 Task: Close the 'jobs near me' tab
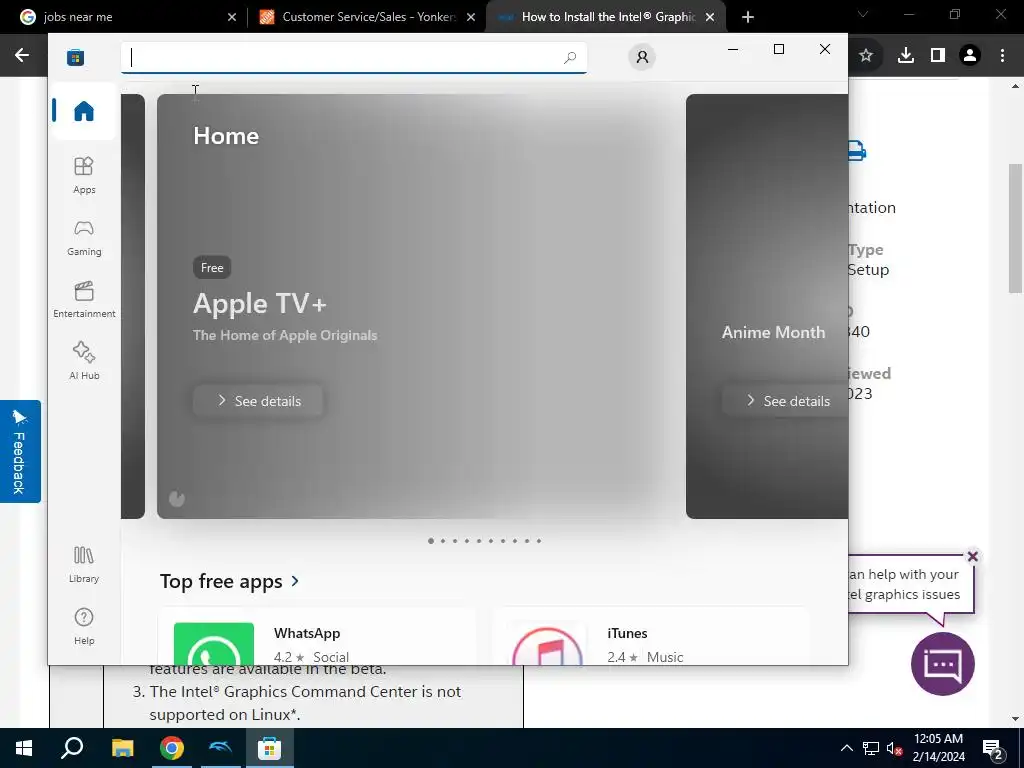point(232,17)
